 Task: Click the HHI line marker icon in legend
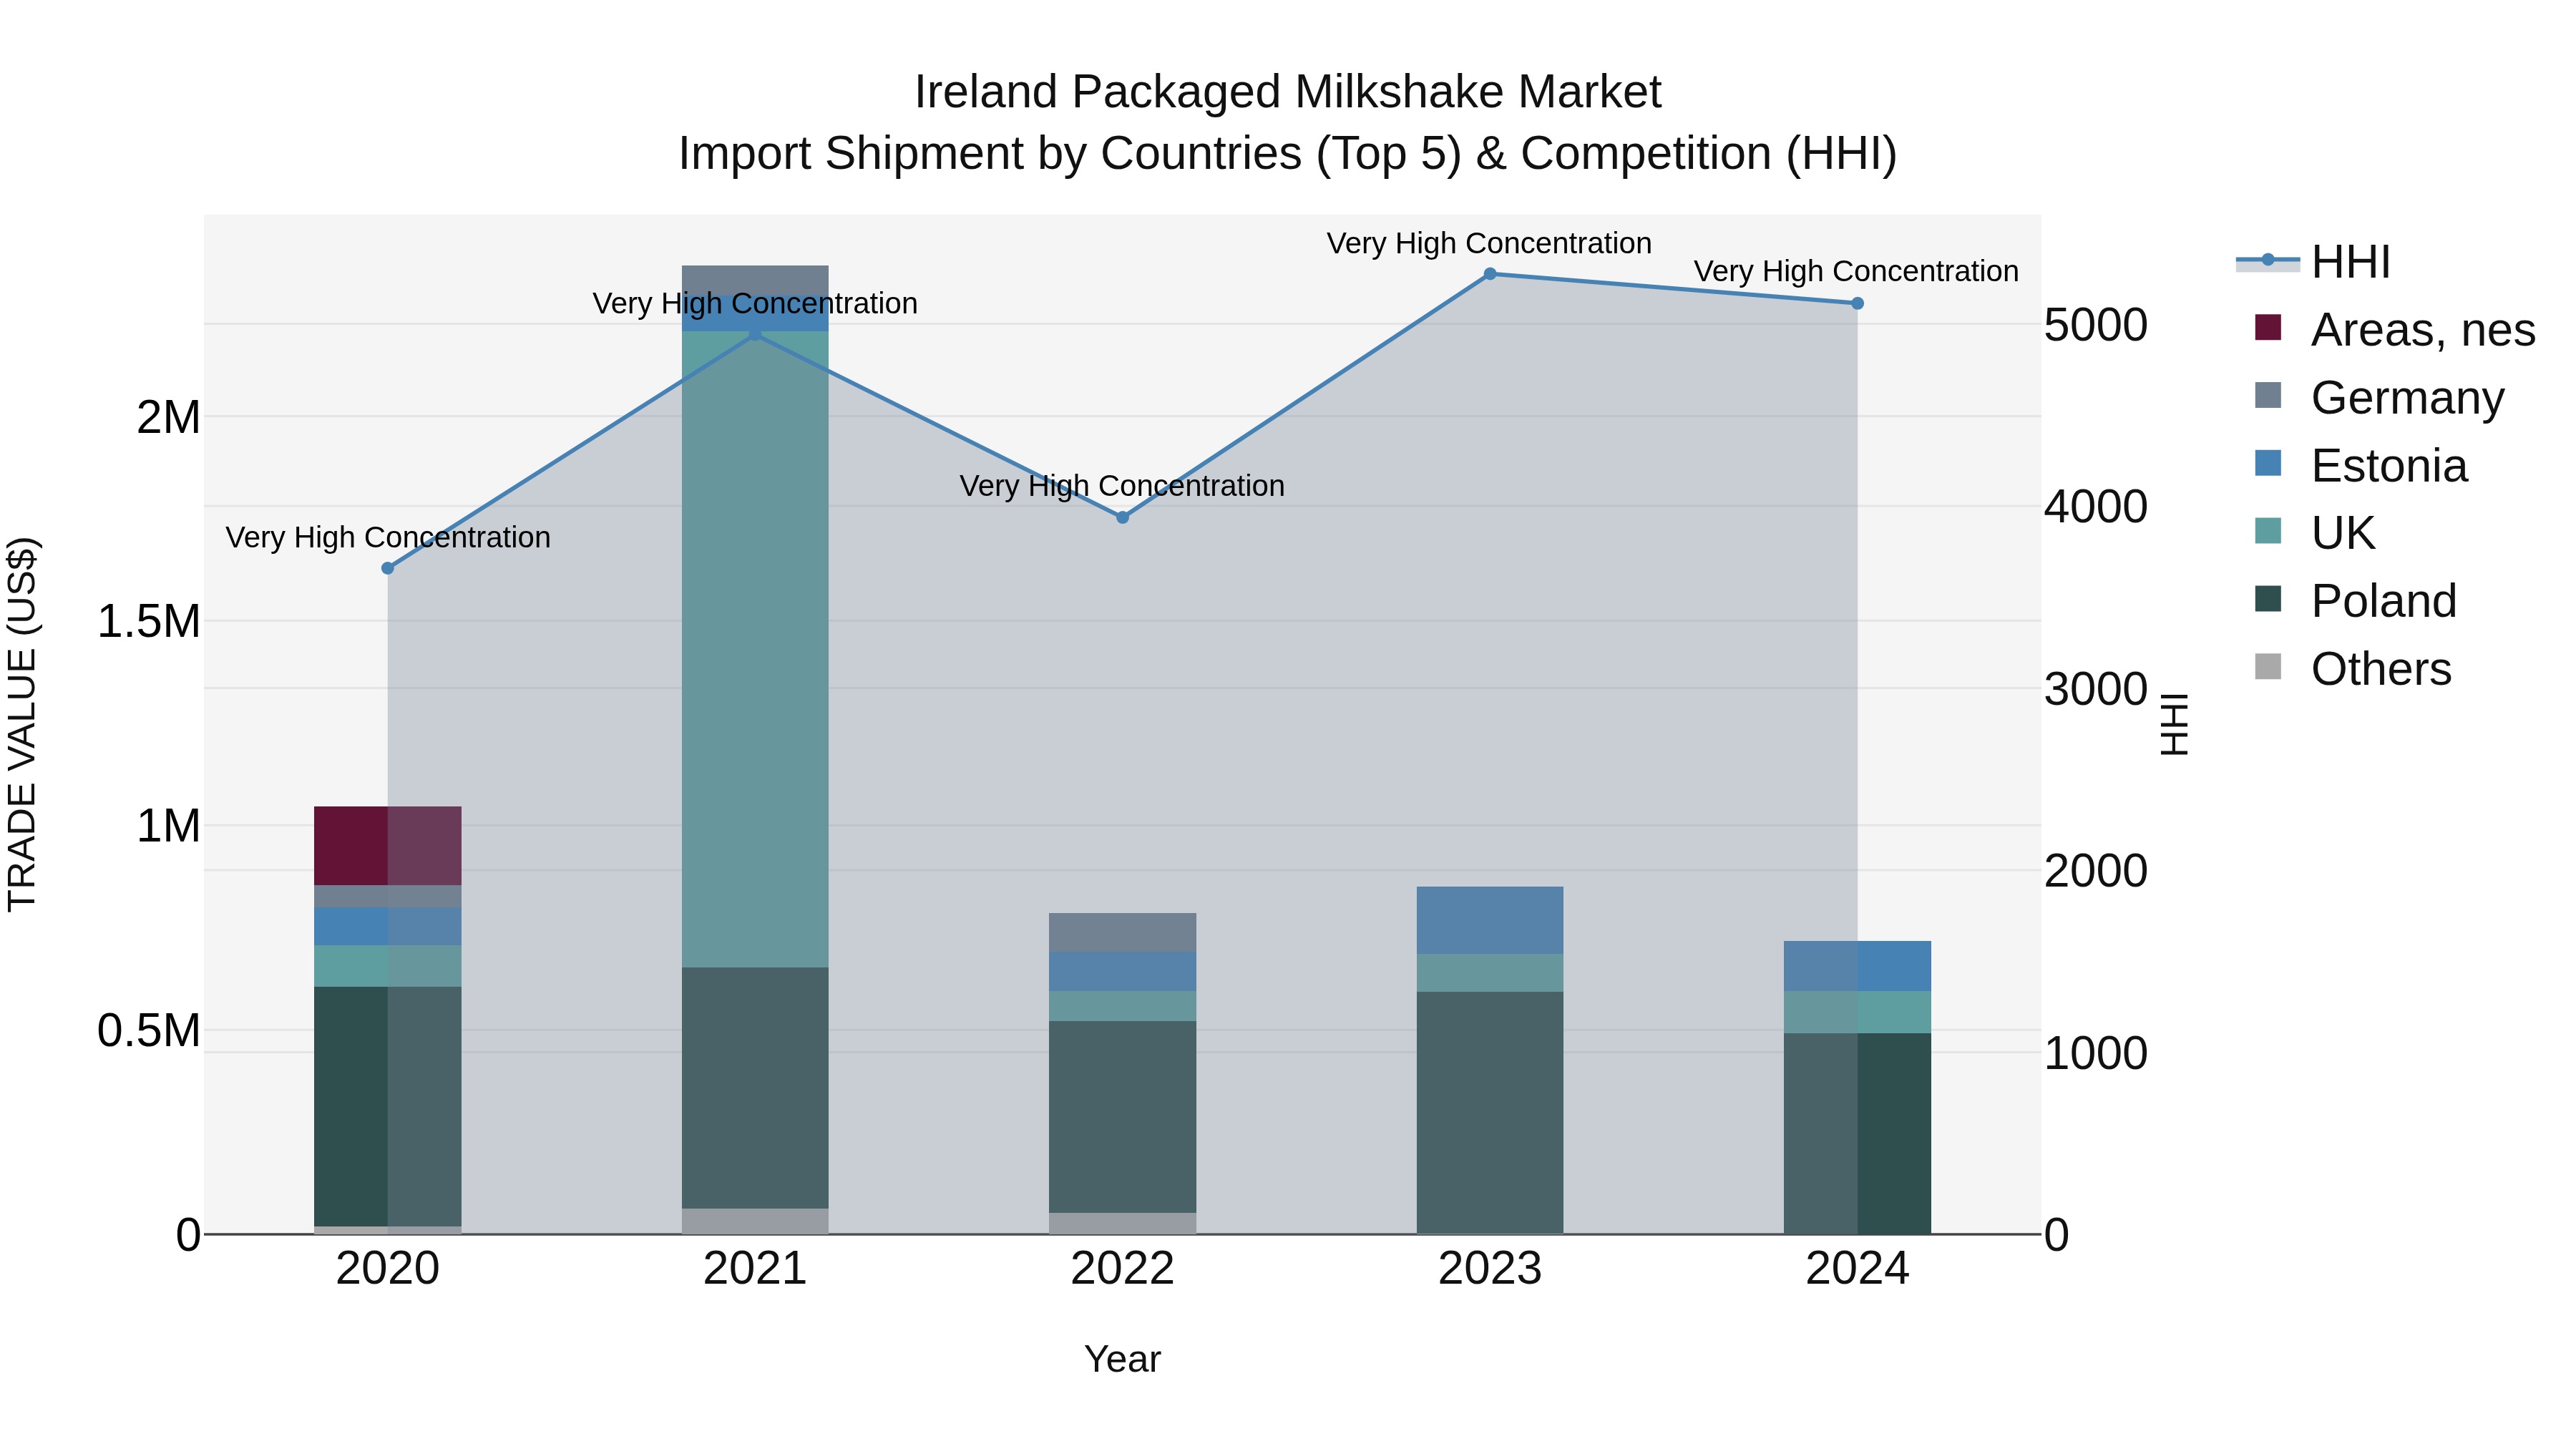tap(2267, 261)
